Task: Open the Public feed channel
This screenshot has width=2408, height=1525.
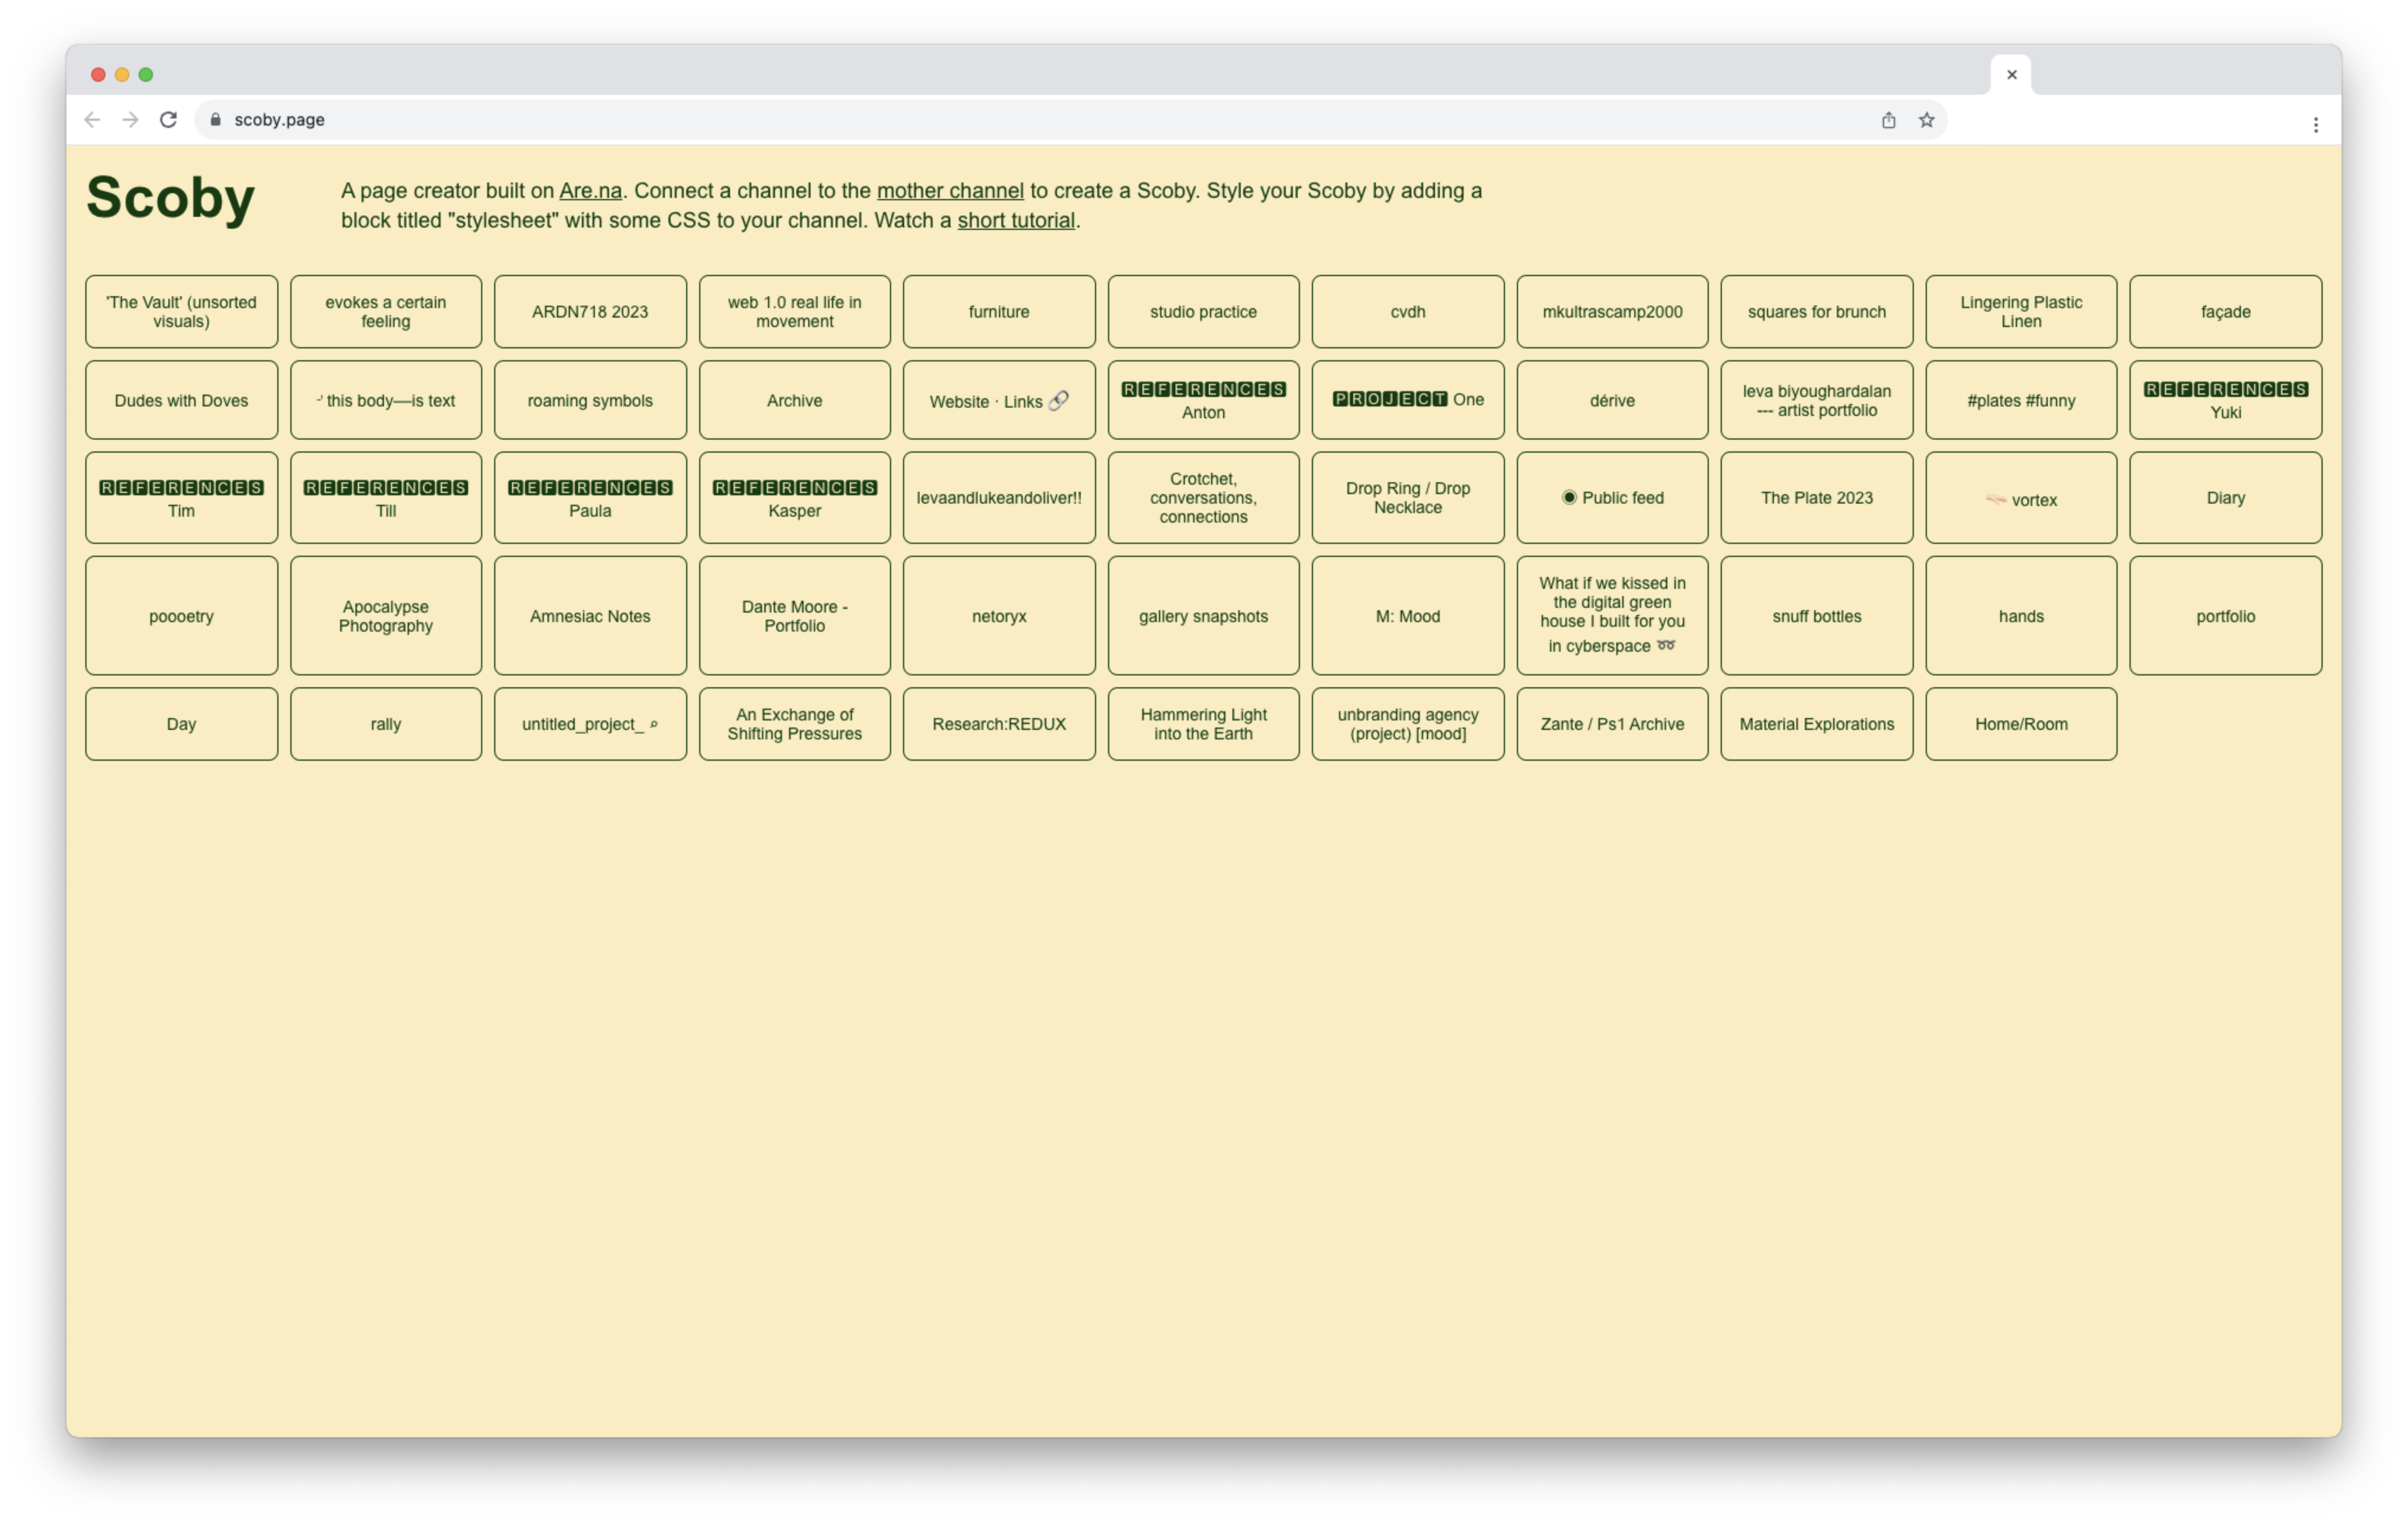Action: (x=1611, y=498)
